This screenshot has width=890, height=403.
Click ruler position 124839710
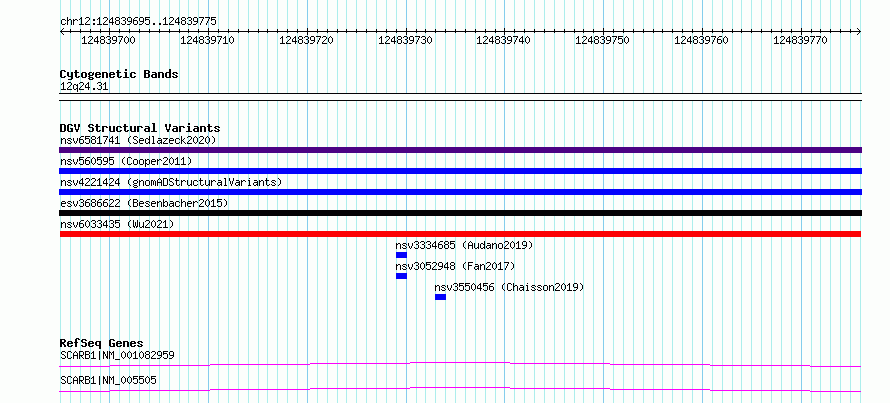(207, 40)
